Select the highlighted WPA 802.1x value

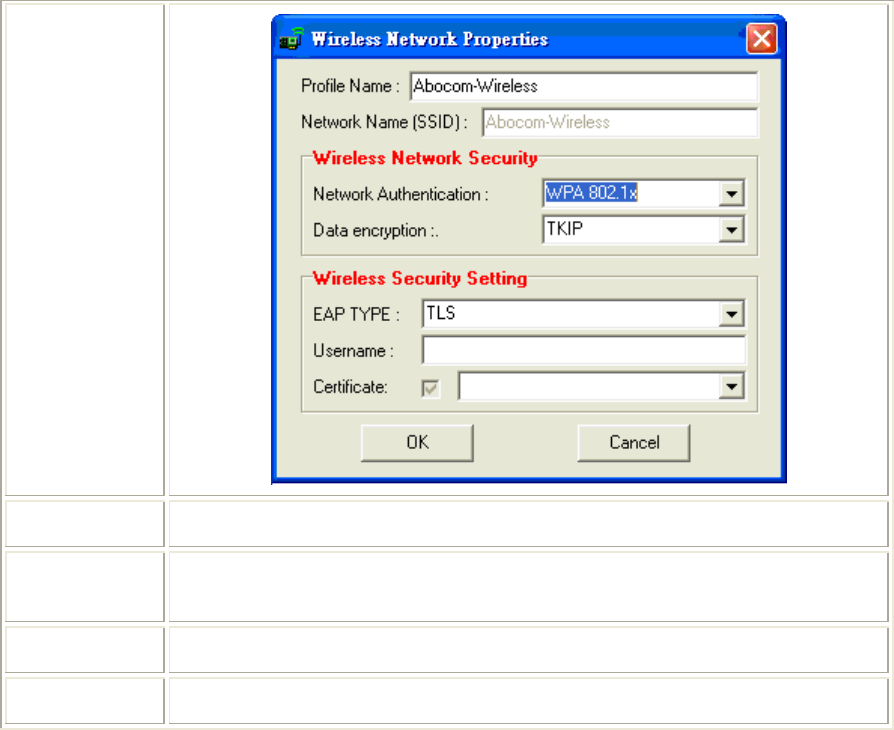591,193
